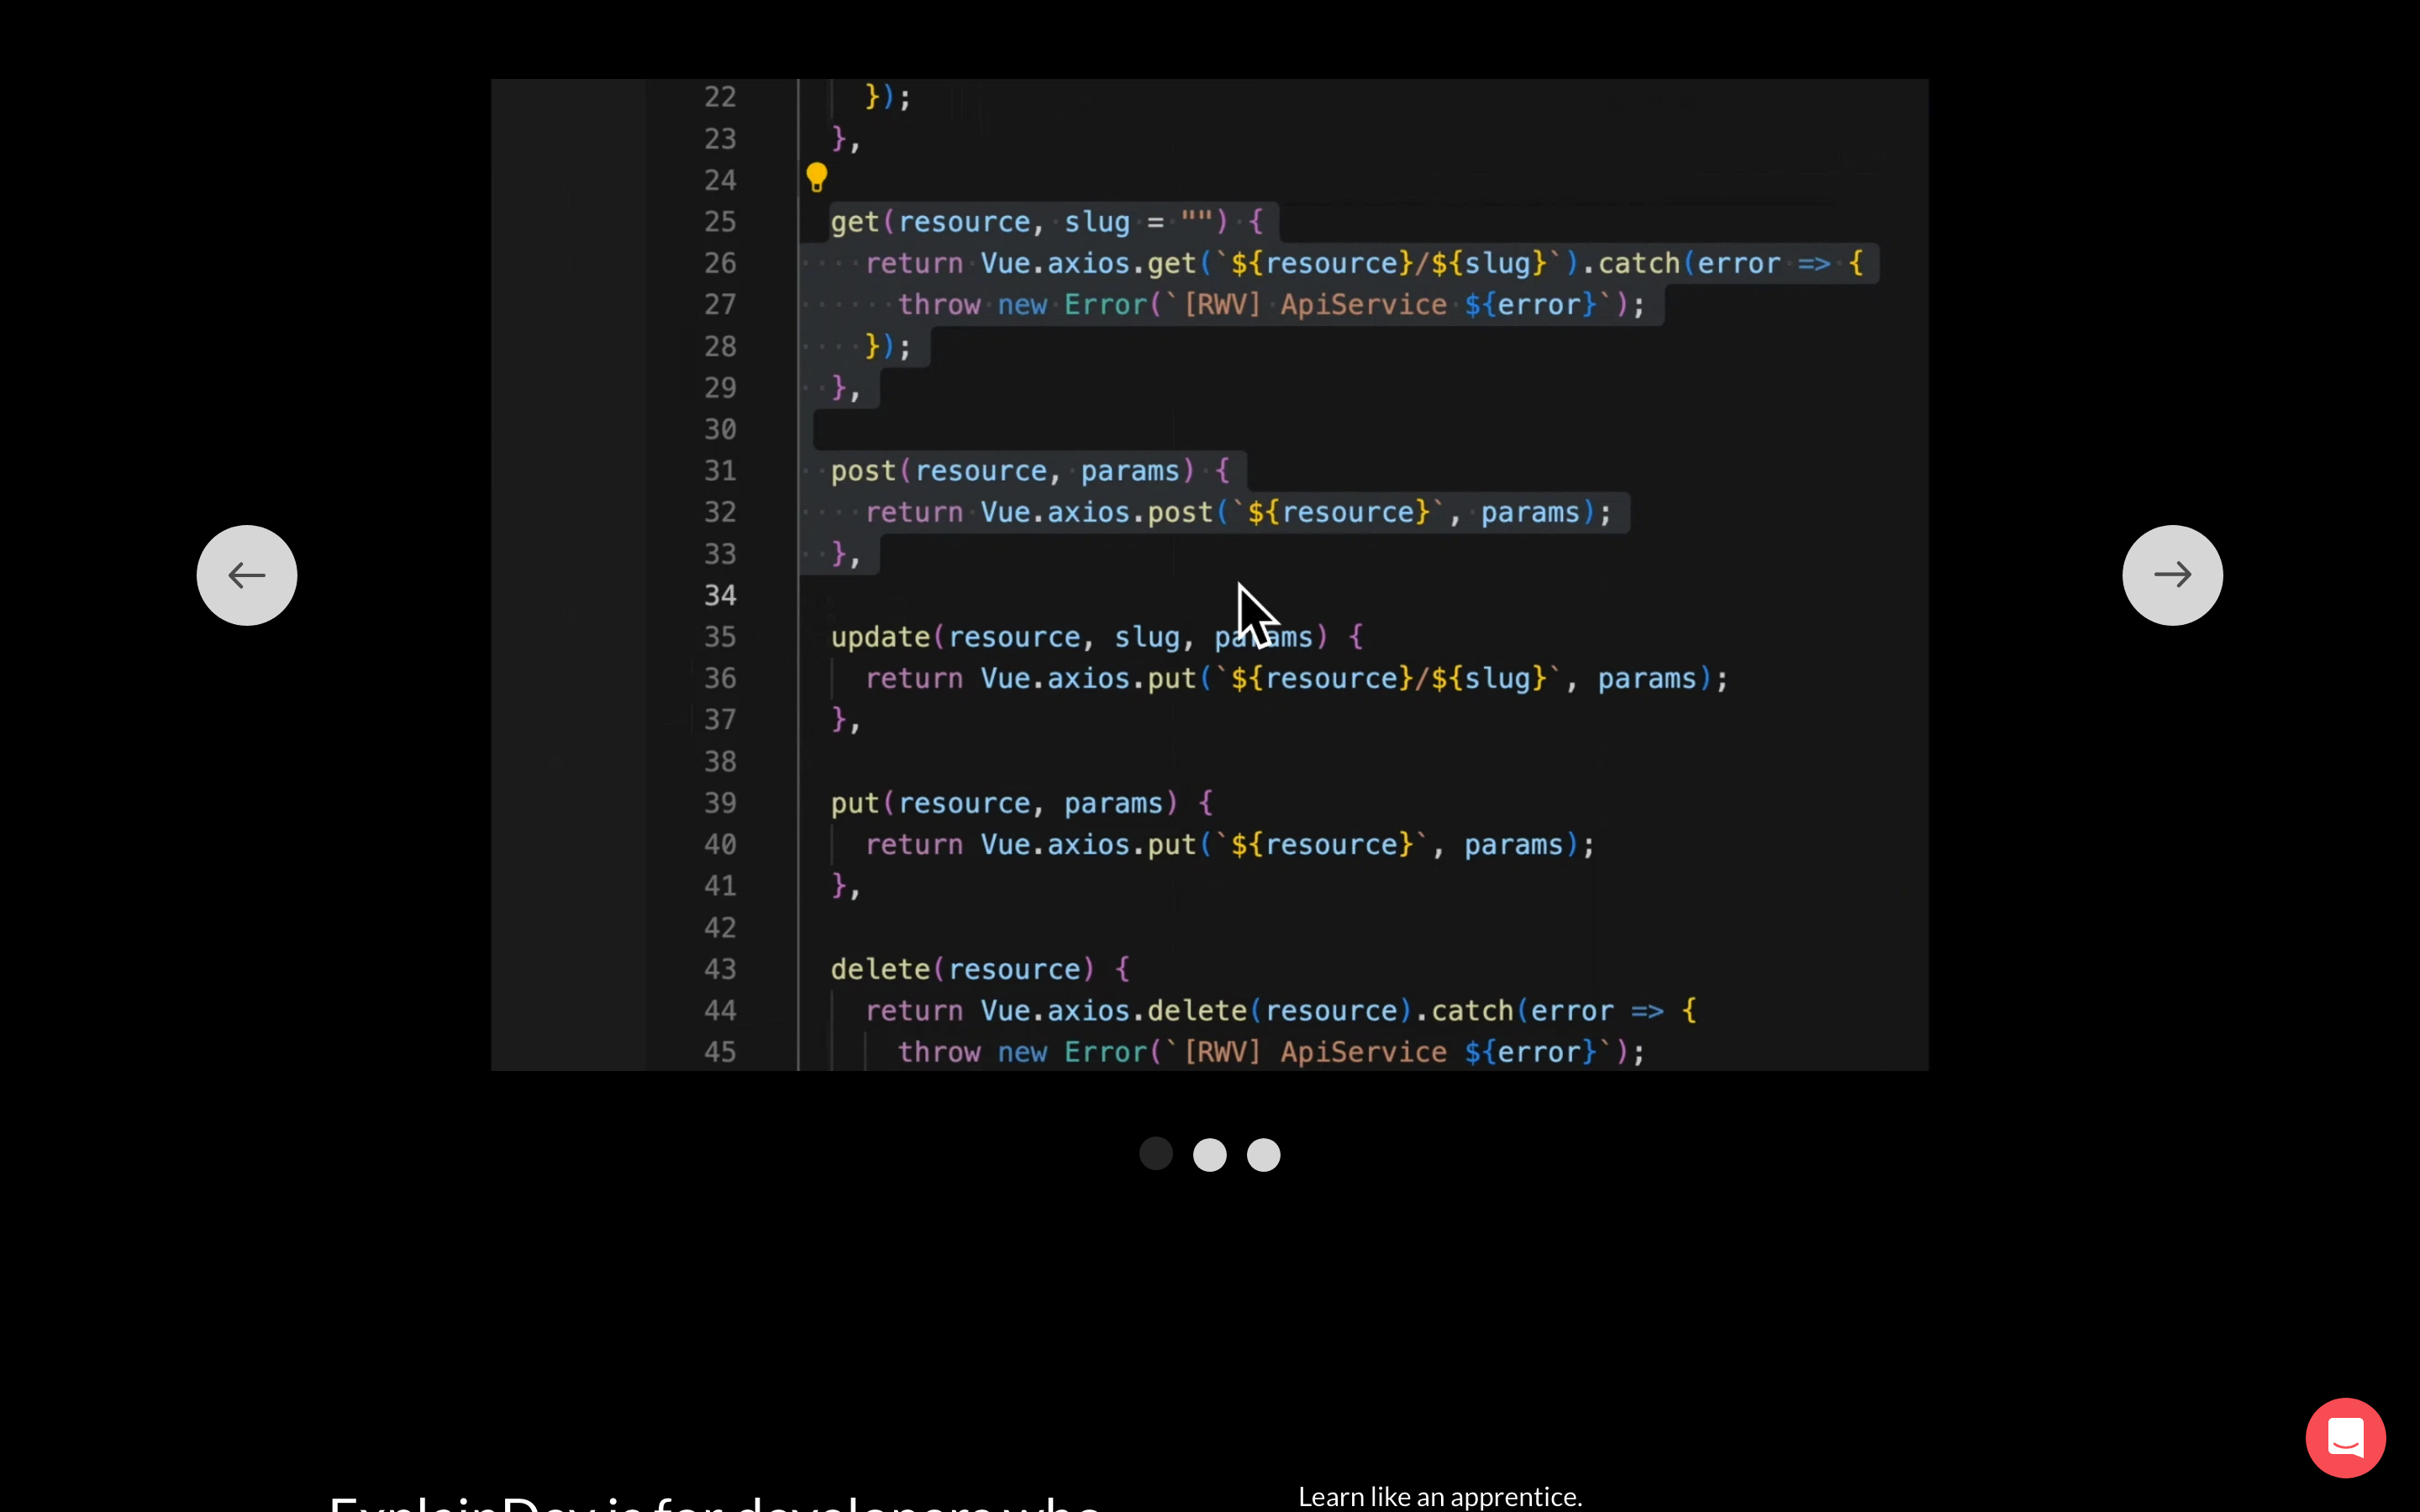
Task: Select the second carousel dot indicator
Action: coord(1210,1154)
